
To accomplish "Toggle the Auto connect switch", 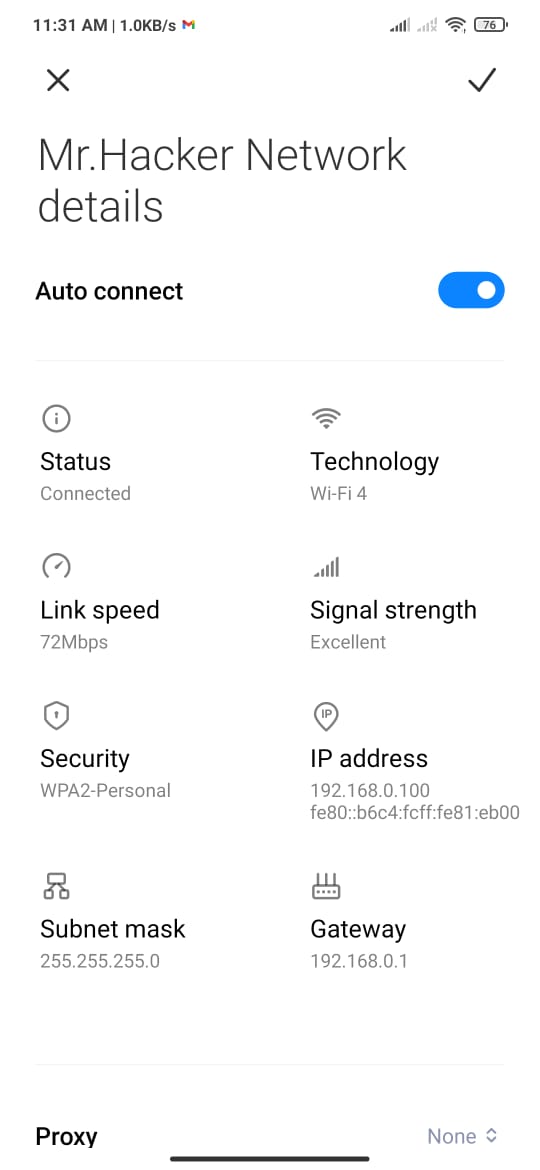I will click(471, 290).
